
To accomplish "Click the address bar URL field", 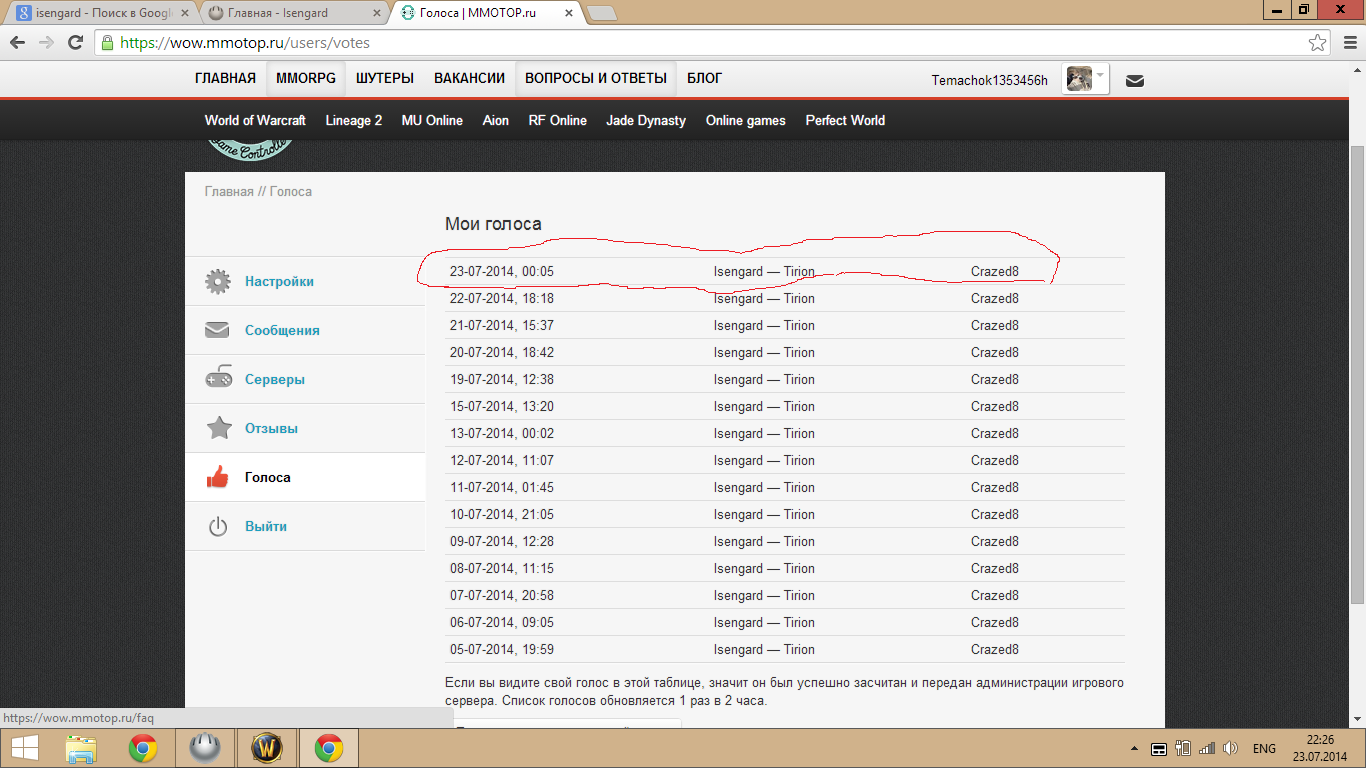I will click(700, 43).
